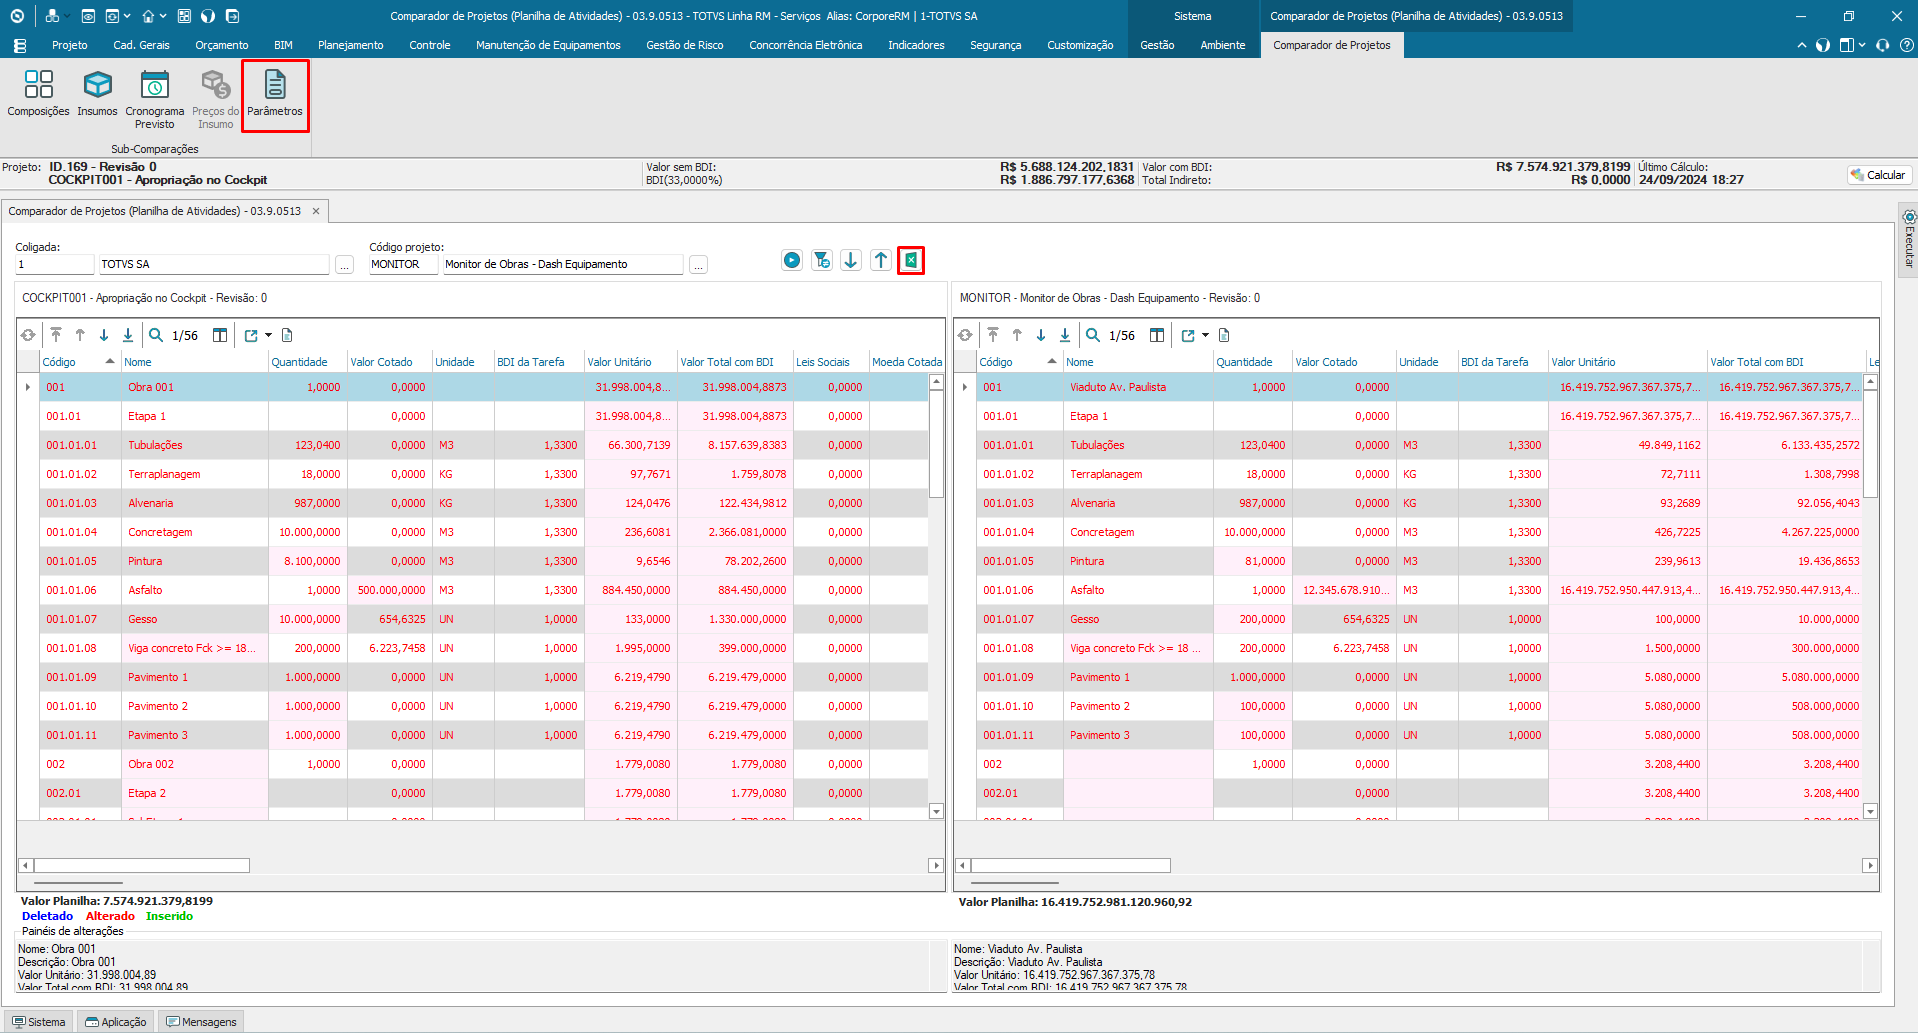Open the hamburger menu left of Projeto
Image resolution: width=1918 pixels, height=1033 pixels.
pos(20,45)
